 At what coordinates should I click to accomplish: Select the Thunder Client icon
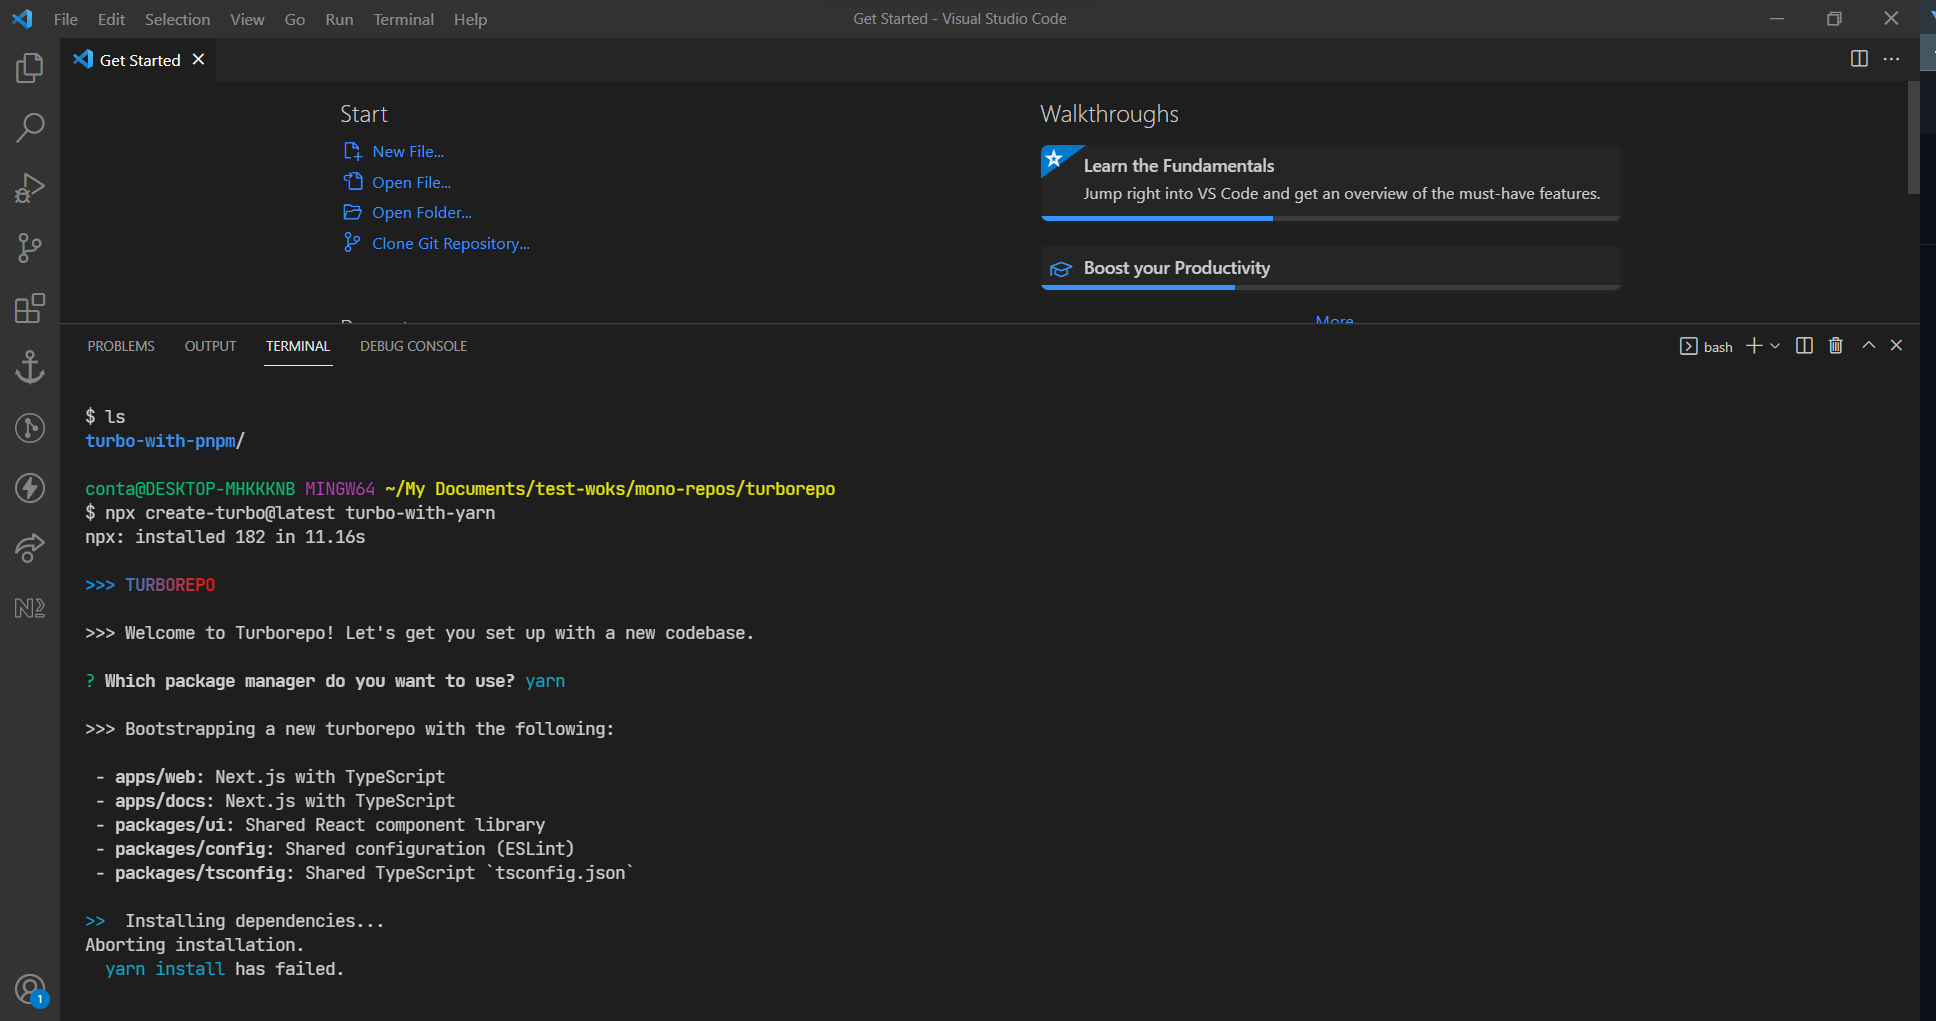tap(30, 488)
